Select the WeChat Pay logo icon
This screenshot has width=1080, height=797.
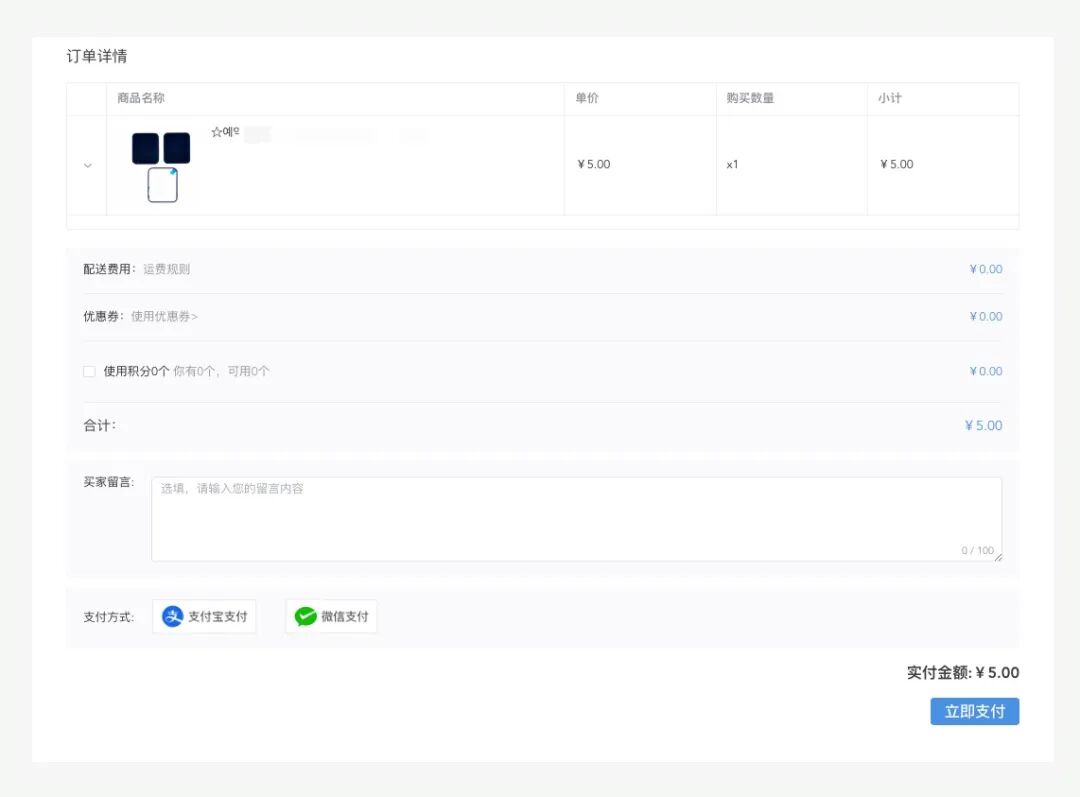pyautogui.click(x=305, y=616)
